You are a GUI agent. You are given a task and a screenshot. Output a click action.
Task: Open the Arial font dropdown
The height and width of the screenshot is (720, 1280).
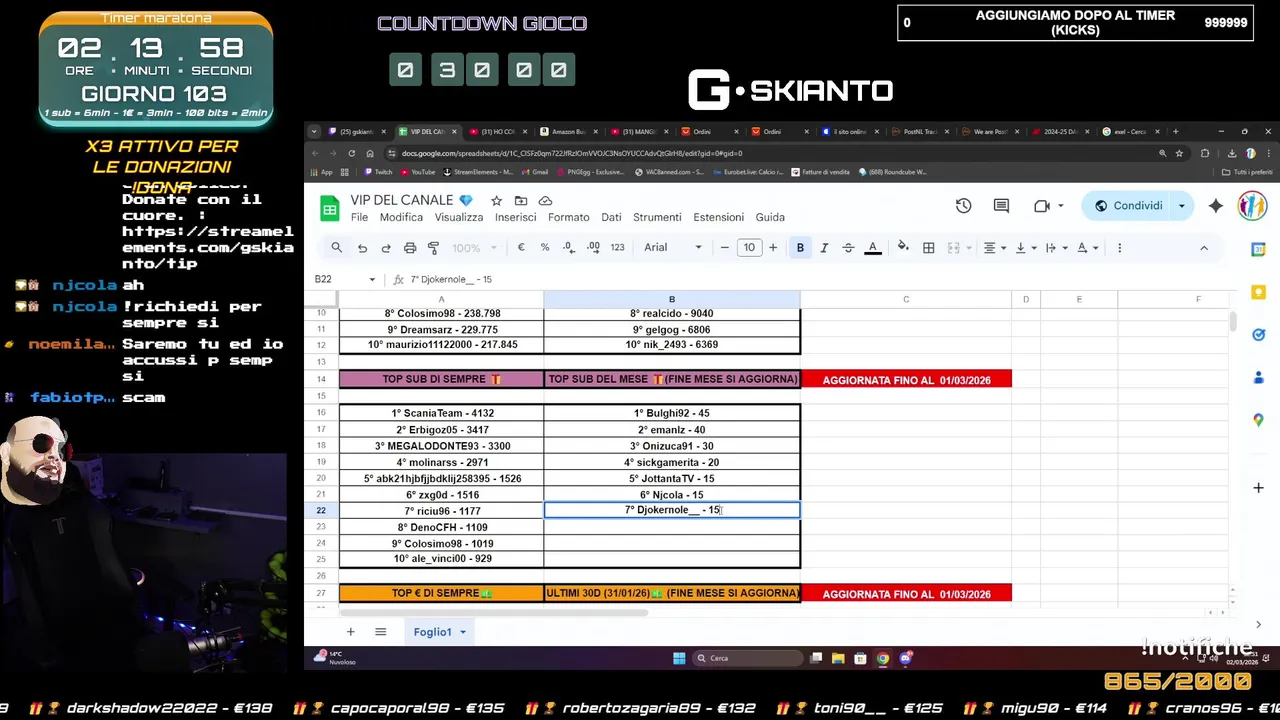point(673,248)
